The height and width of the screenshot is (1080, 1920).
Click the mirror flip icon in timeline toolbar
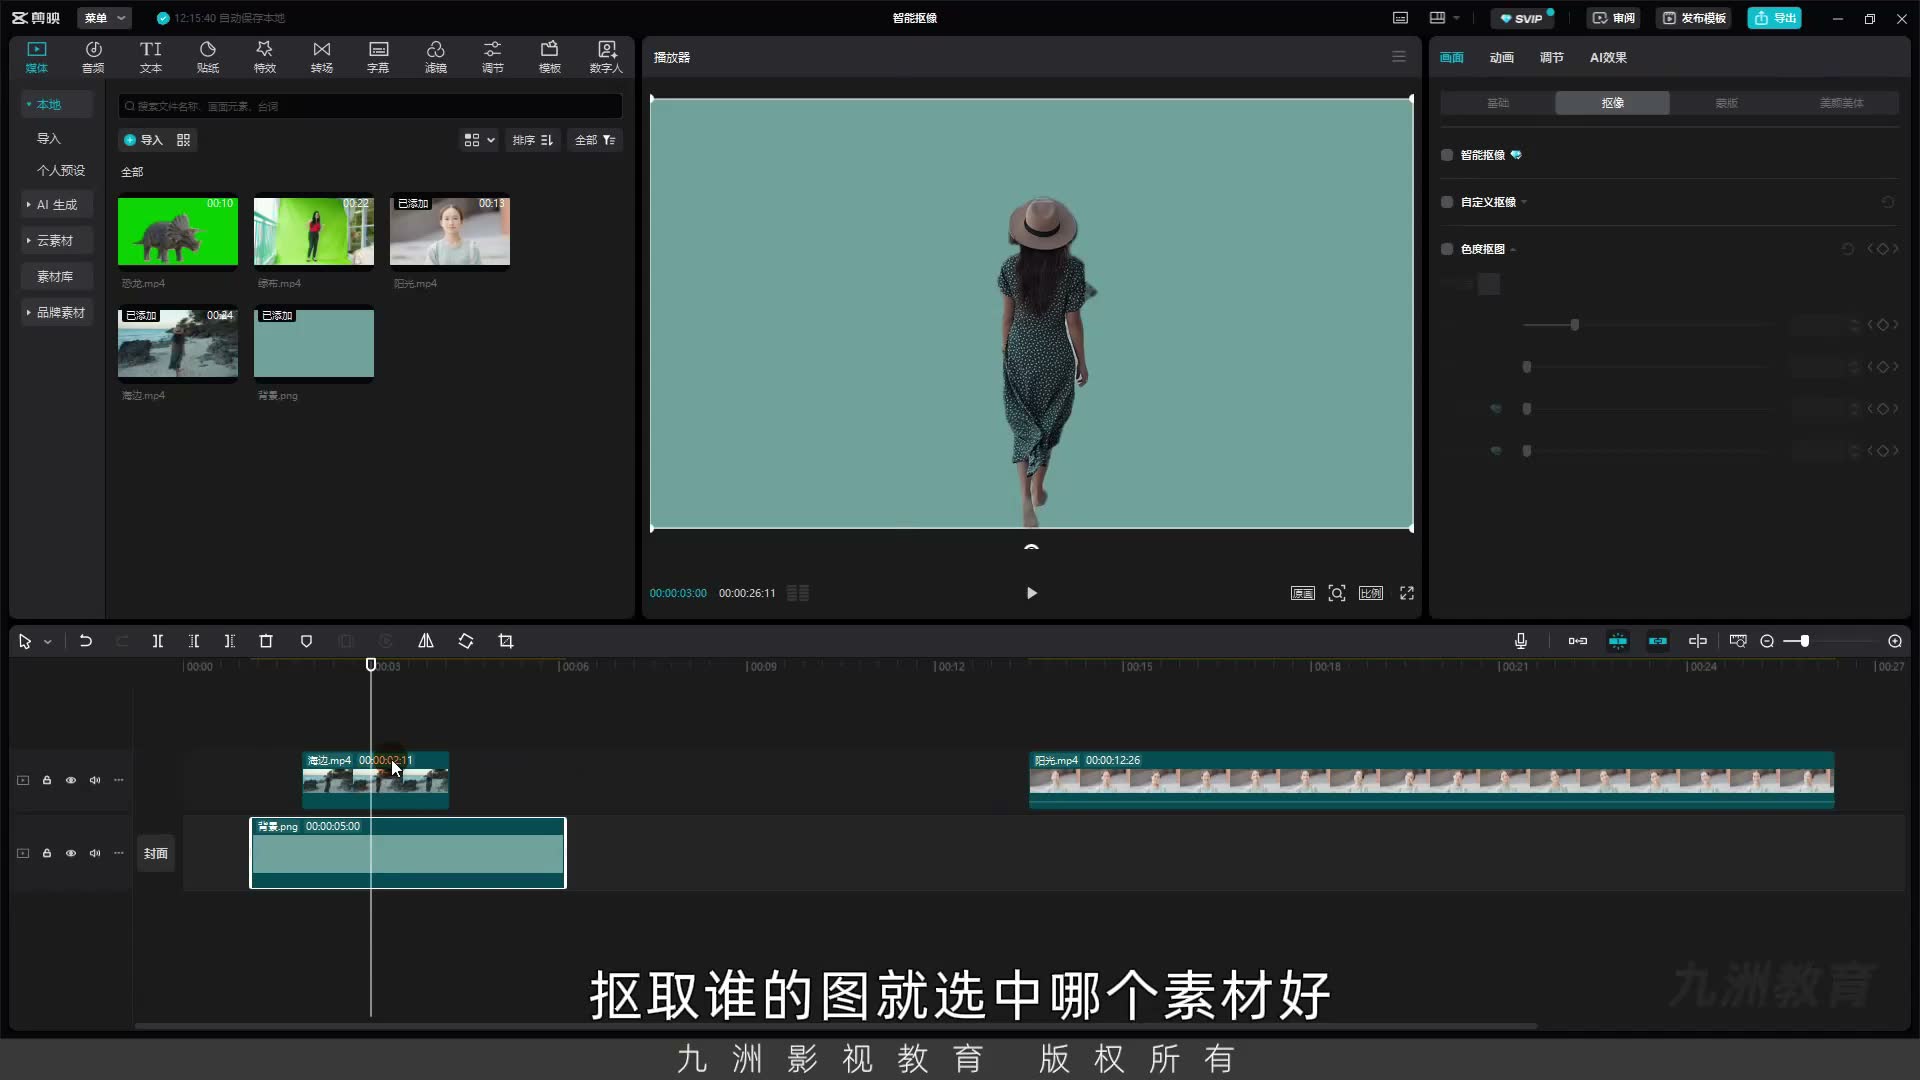[x=425, y=641]
